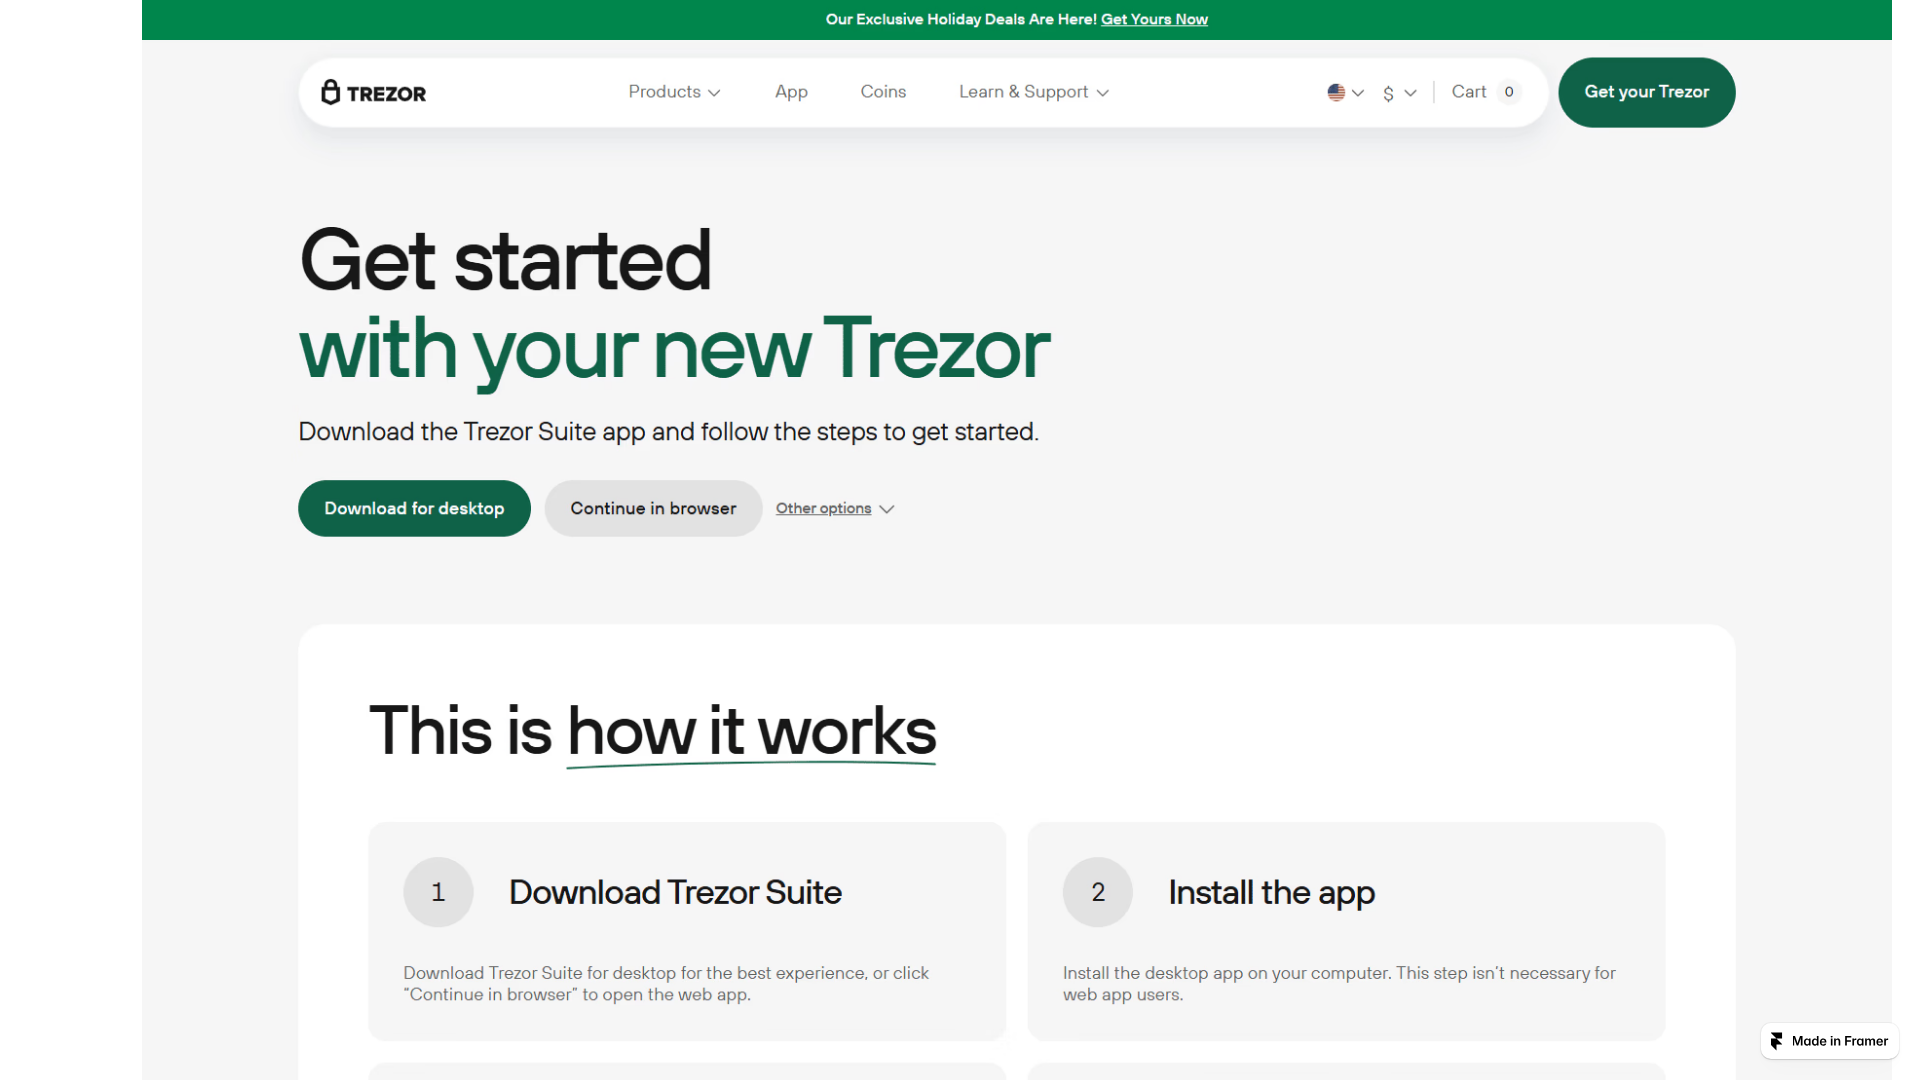
Task: Open the US flag language selector
Action: [x=1345, y=92]
